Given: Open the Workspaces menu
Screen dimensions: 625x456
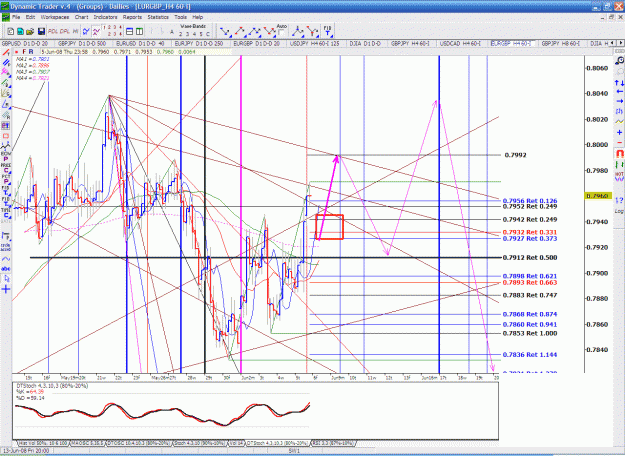Looking at the screenshot, I should 55,17.
